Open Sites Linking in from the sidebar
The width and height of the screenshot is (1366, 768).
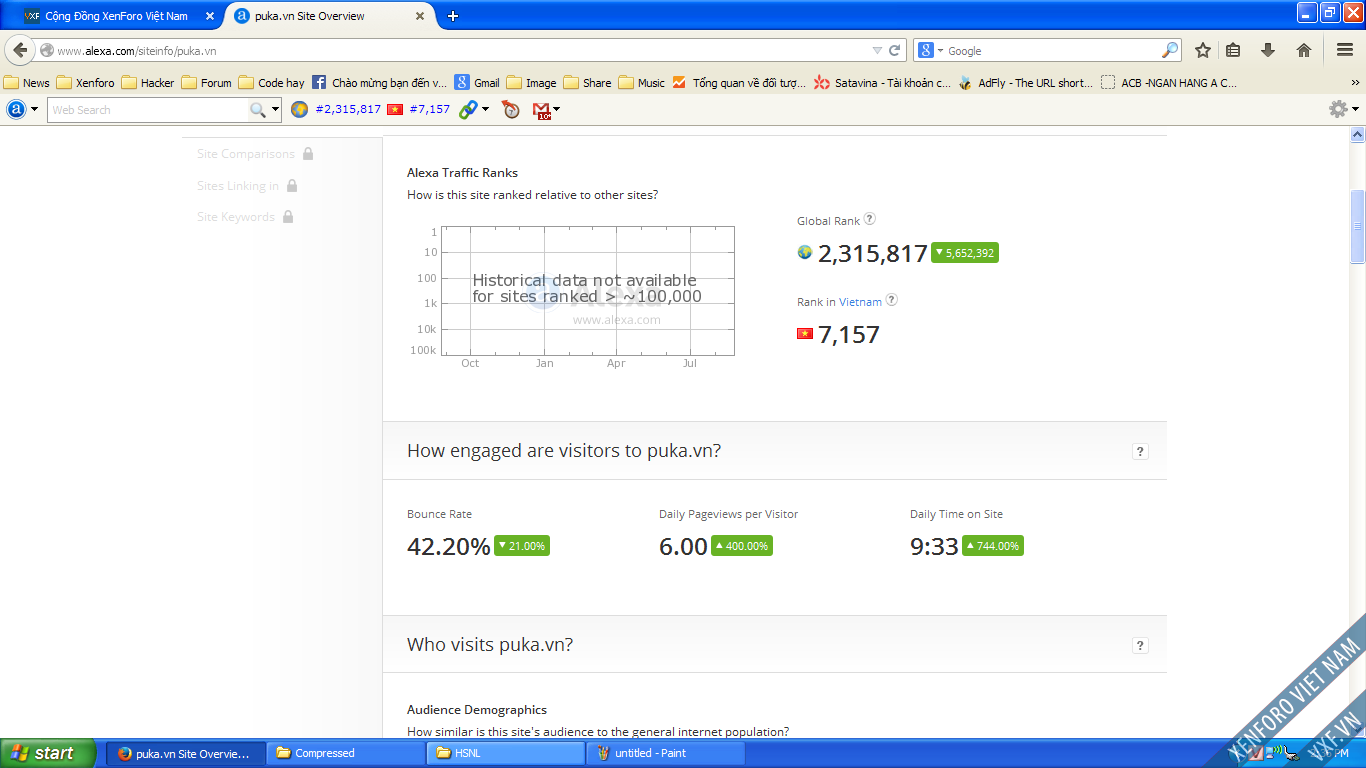[247, 185]
